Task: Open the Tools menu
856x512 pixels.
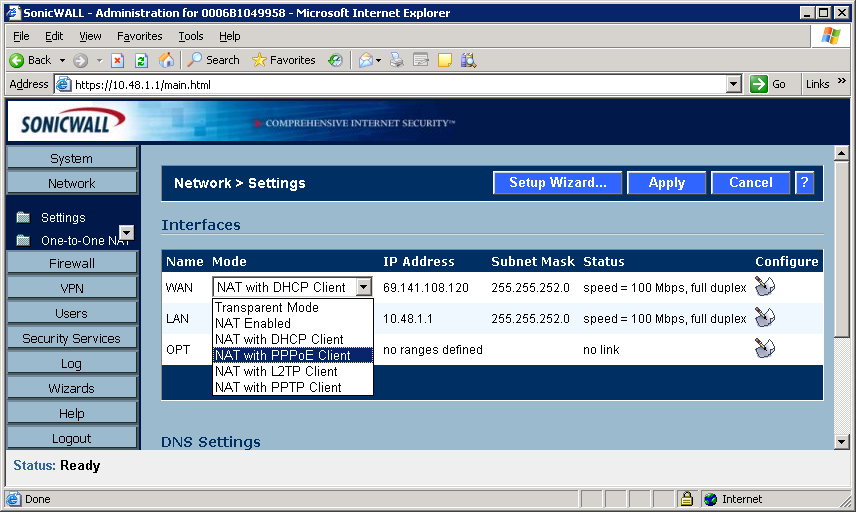Action: [x=191, y=36]
